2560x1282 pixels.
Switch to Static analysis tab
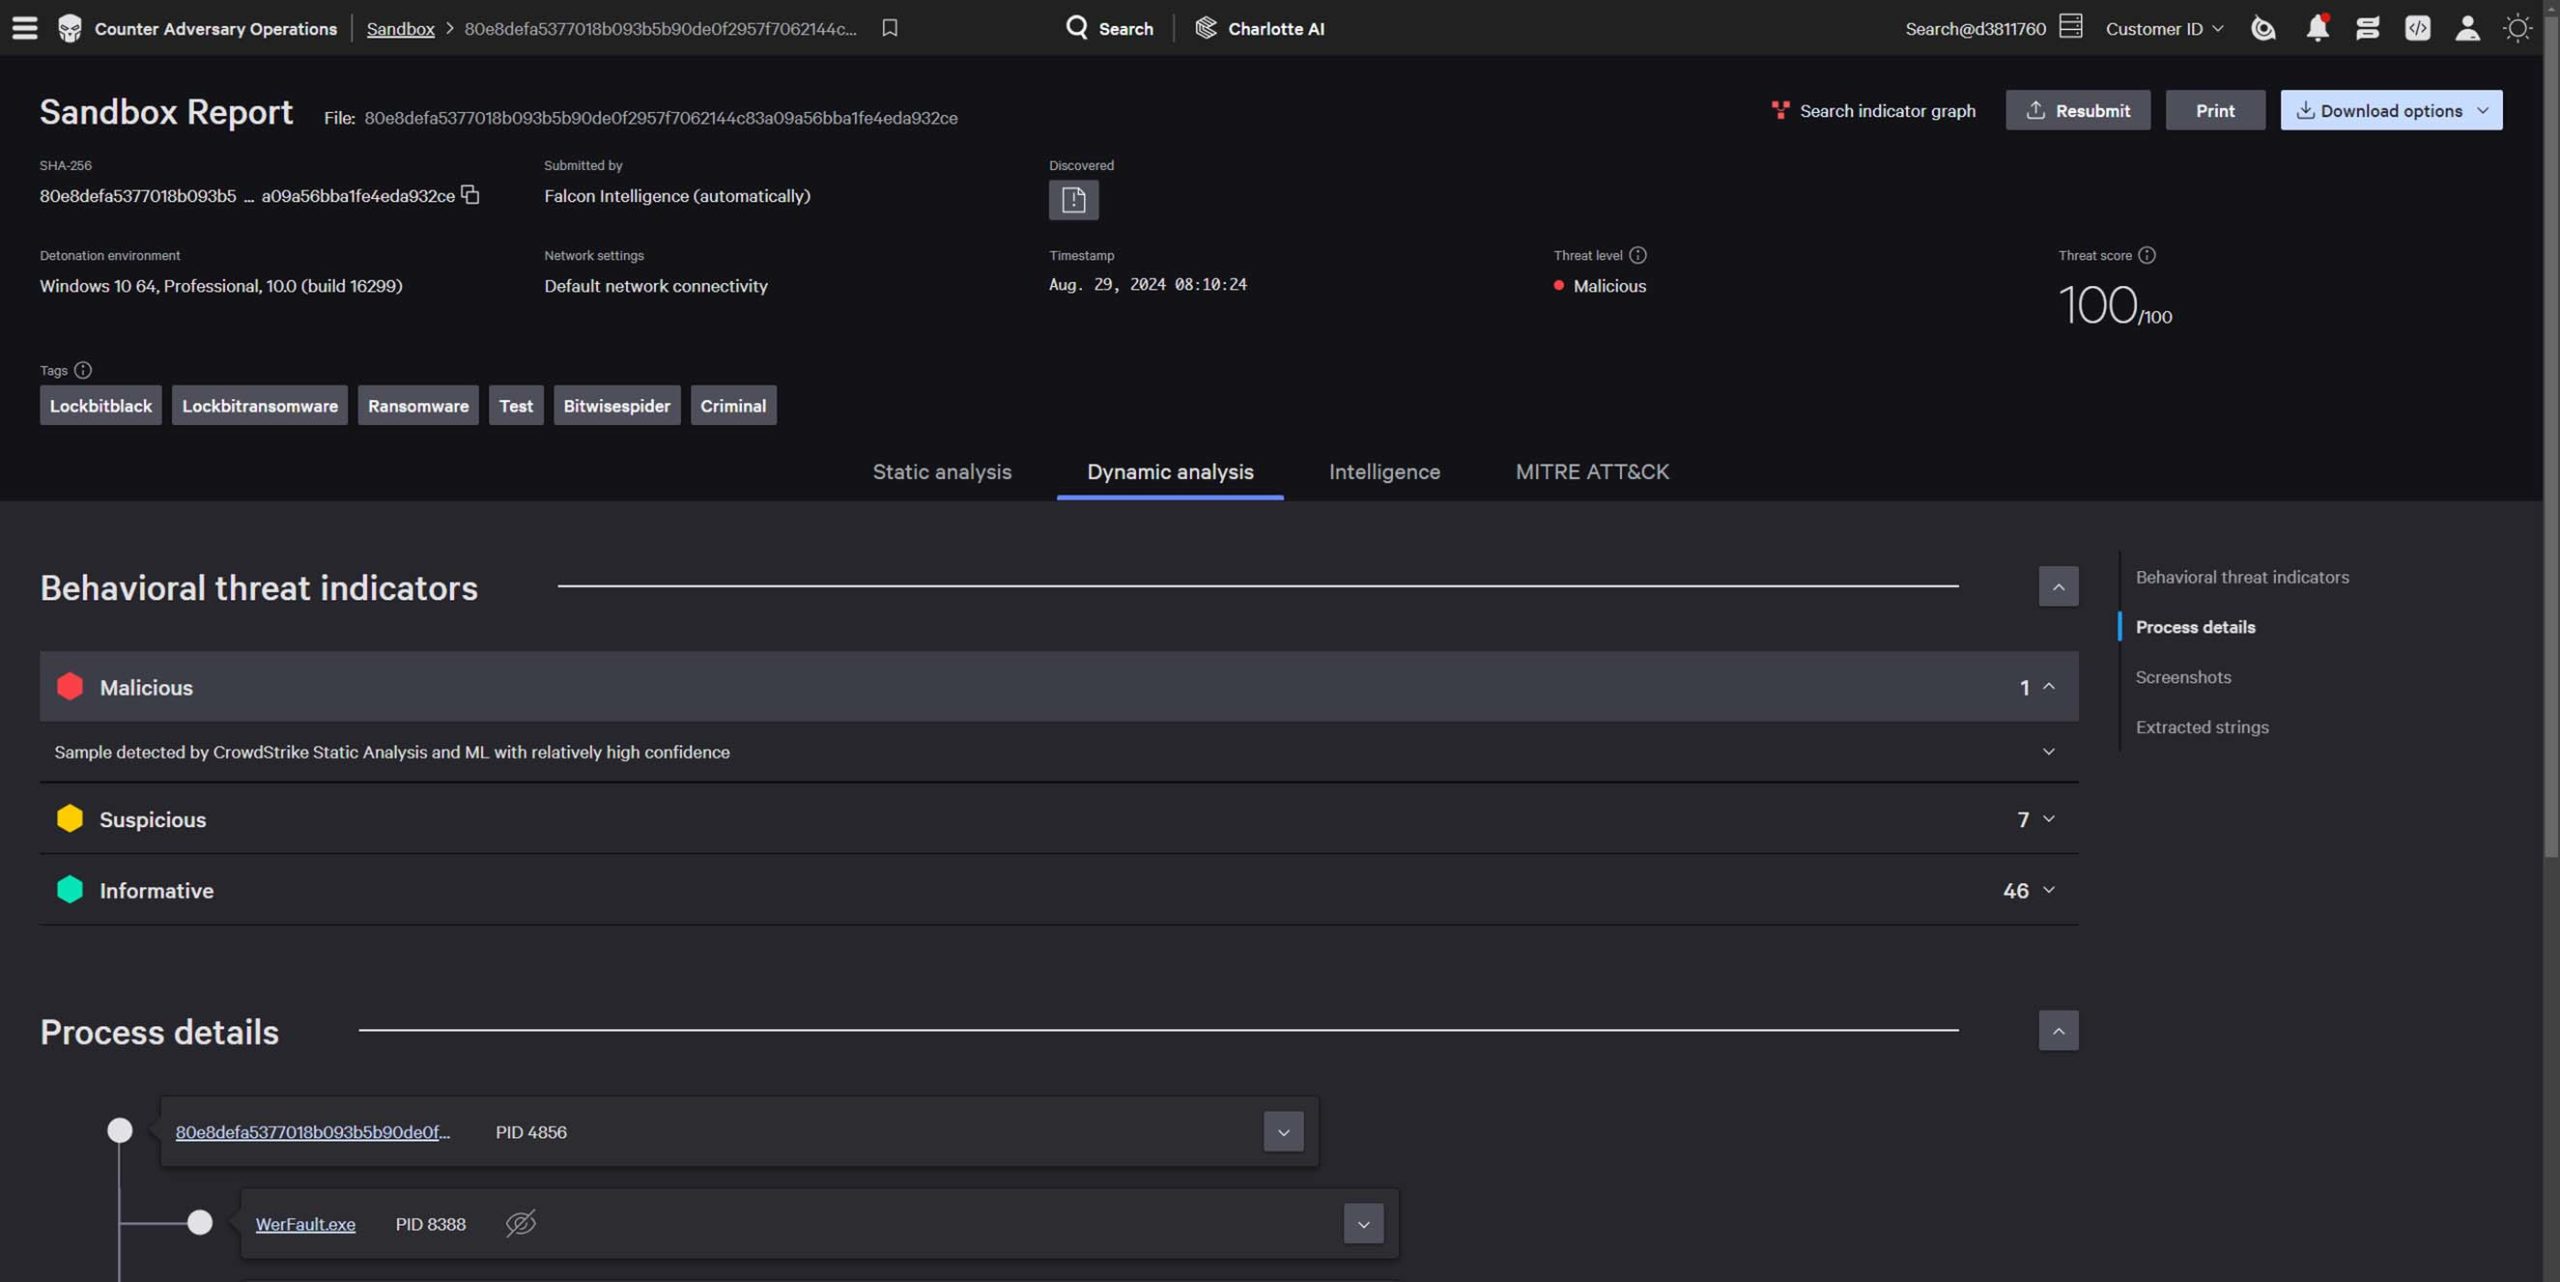point(942,471)
